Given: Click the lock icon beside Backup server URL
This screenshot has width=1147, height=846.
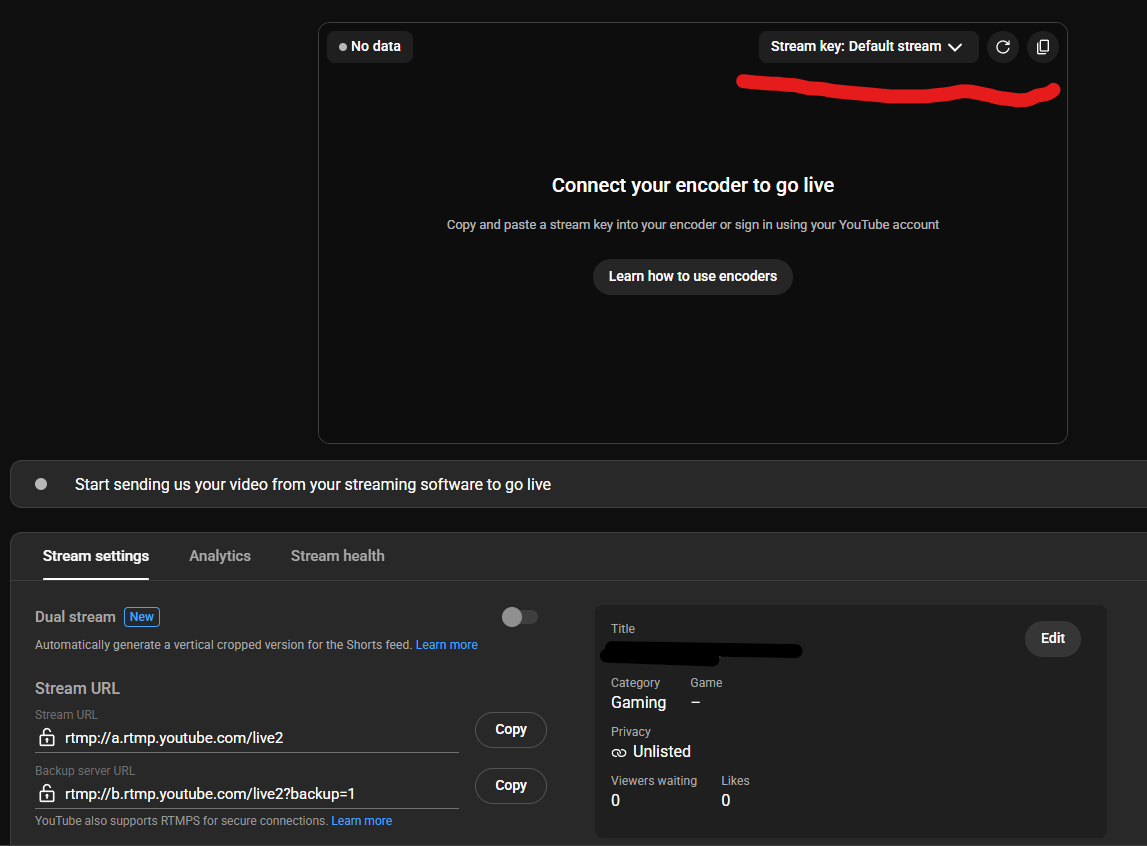Looking at the screenshot, I should coord(46,793).
